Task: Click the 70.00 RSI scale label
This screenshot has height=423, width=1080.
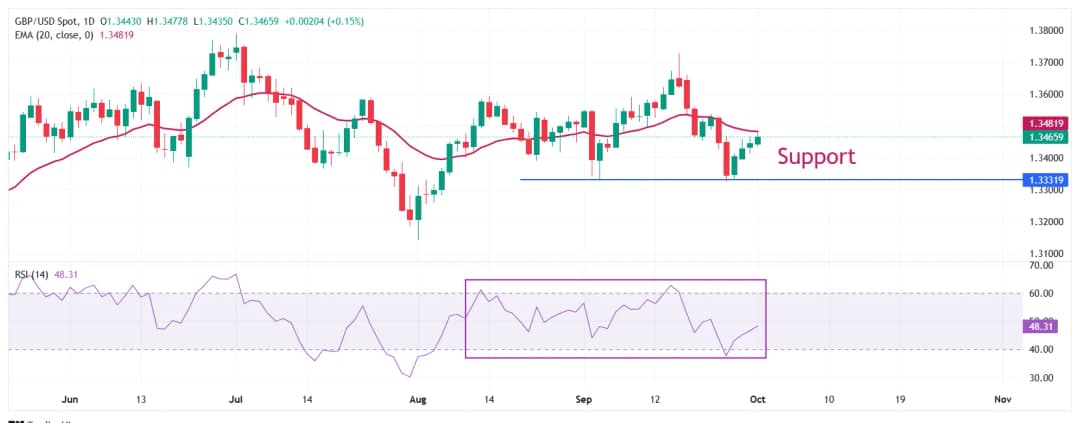Action: pos(1041,266)
